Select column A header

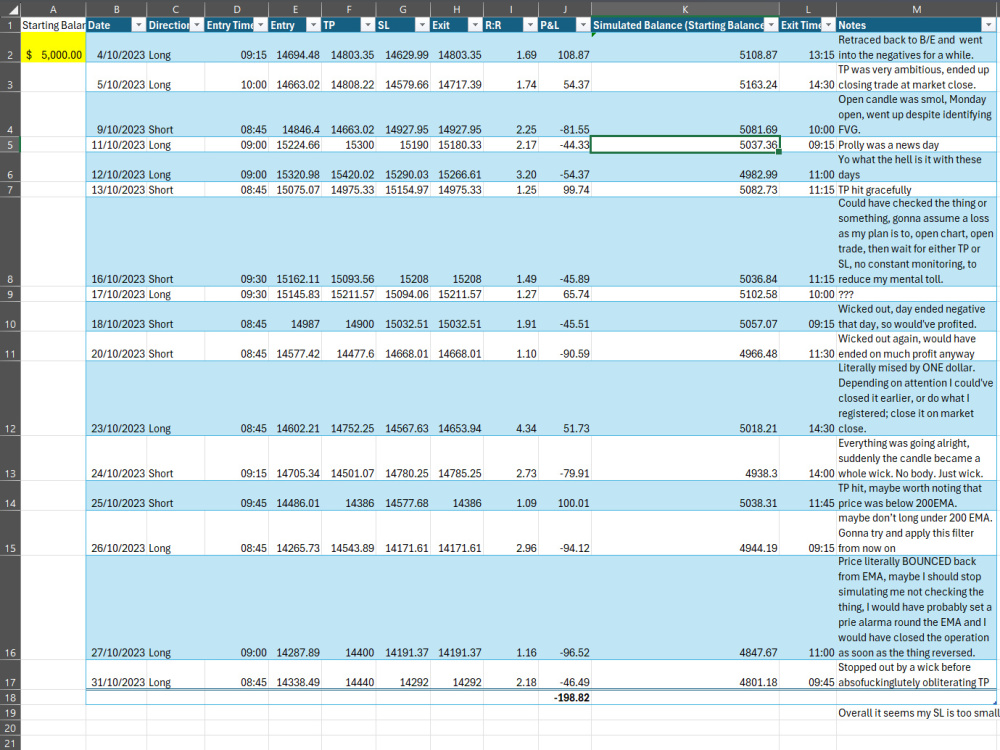pyautogui.click(x=53, y=9)
